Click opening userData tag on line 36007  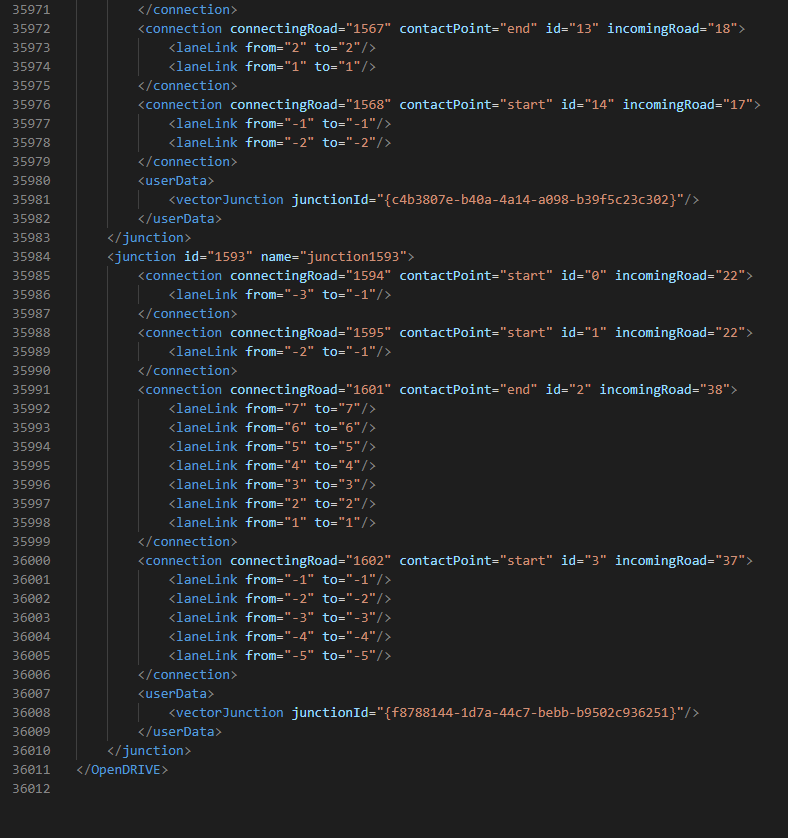[x=175, y=693]
